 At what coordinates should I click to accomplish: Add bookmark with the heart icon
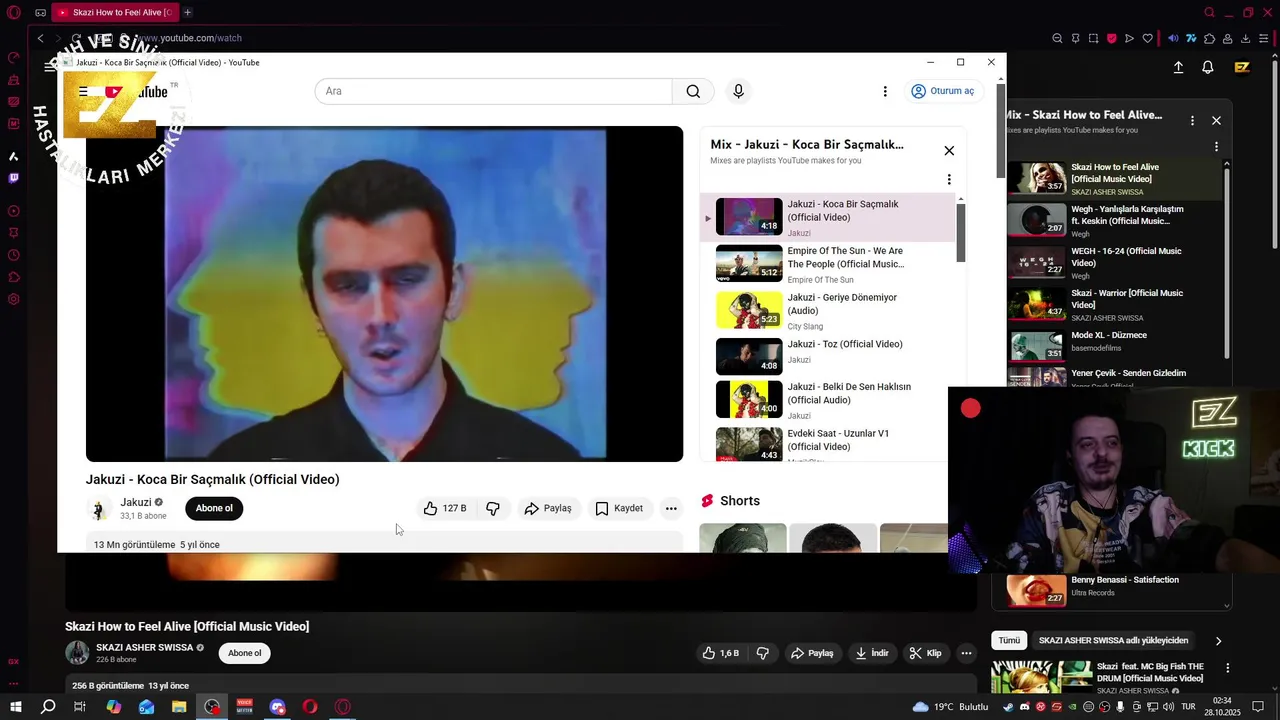point(1147,38)
